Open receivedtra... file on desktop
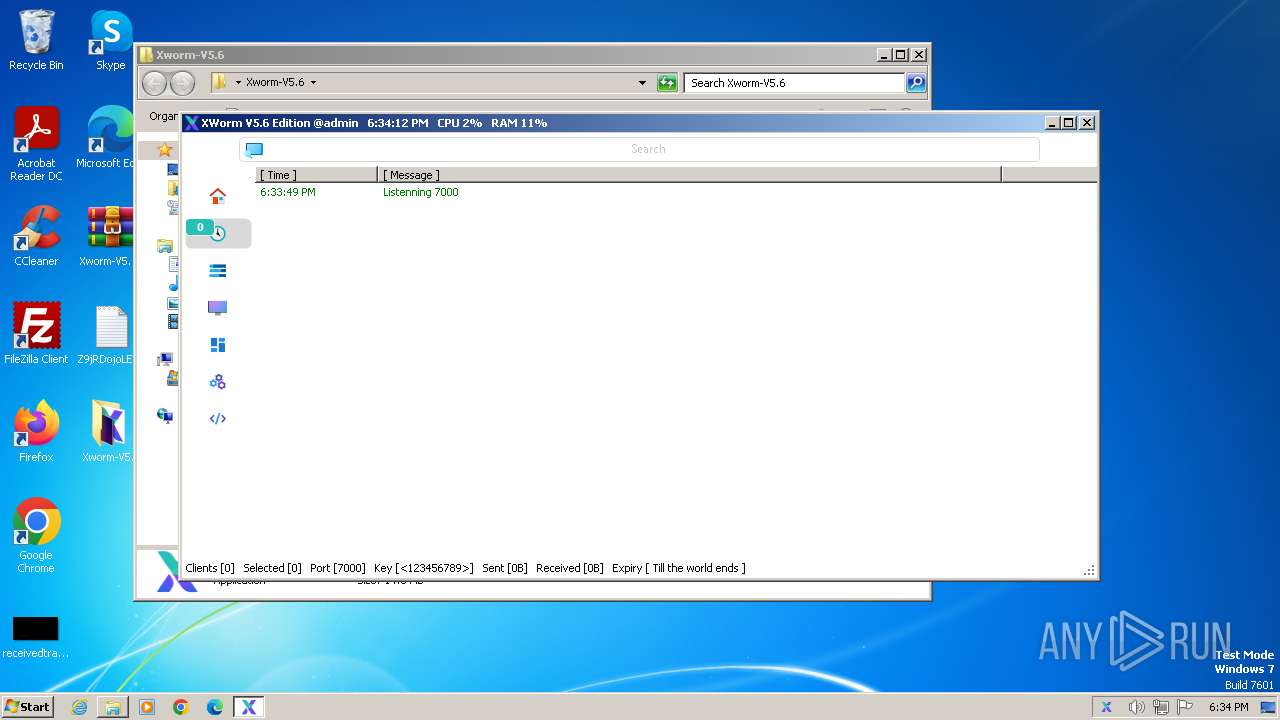The image size is (1280, 720). (36, 637)
